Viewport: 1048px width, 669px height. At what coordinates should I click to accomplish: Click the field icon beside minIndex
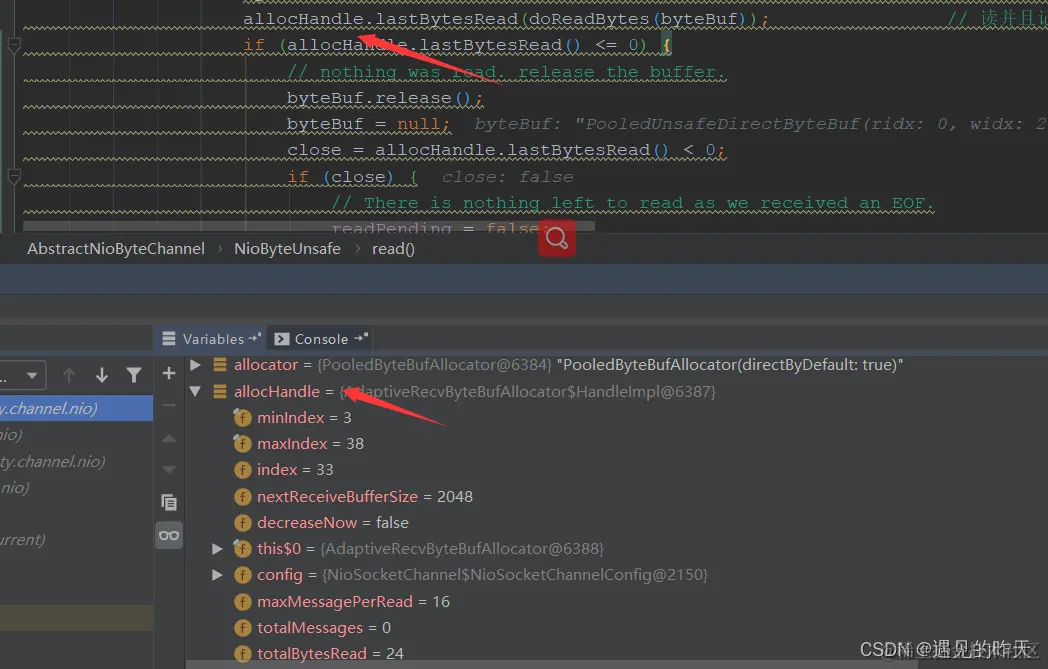[x=242, y=418]
